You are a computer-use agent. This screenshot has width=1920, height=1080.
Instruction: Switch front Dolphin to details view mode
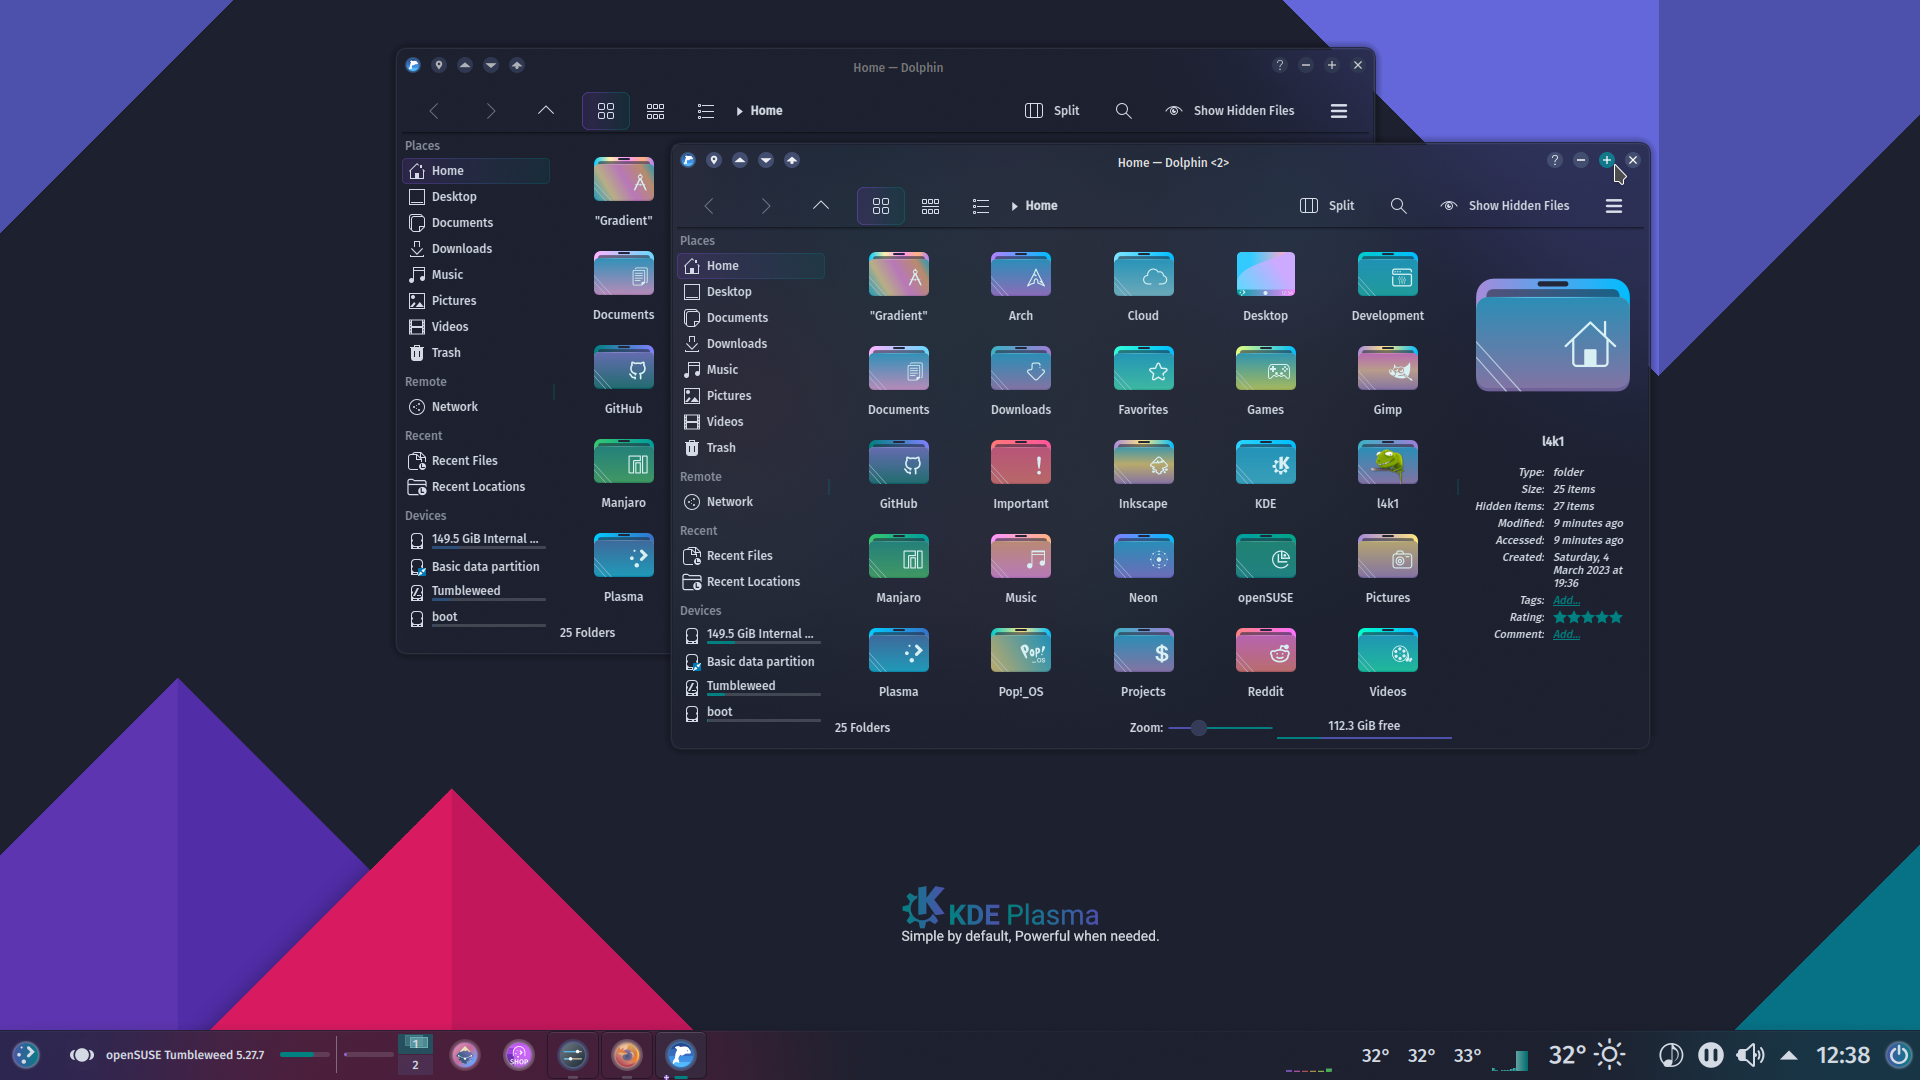point(980,206)
